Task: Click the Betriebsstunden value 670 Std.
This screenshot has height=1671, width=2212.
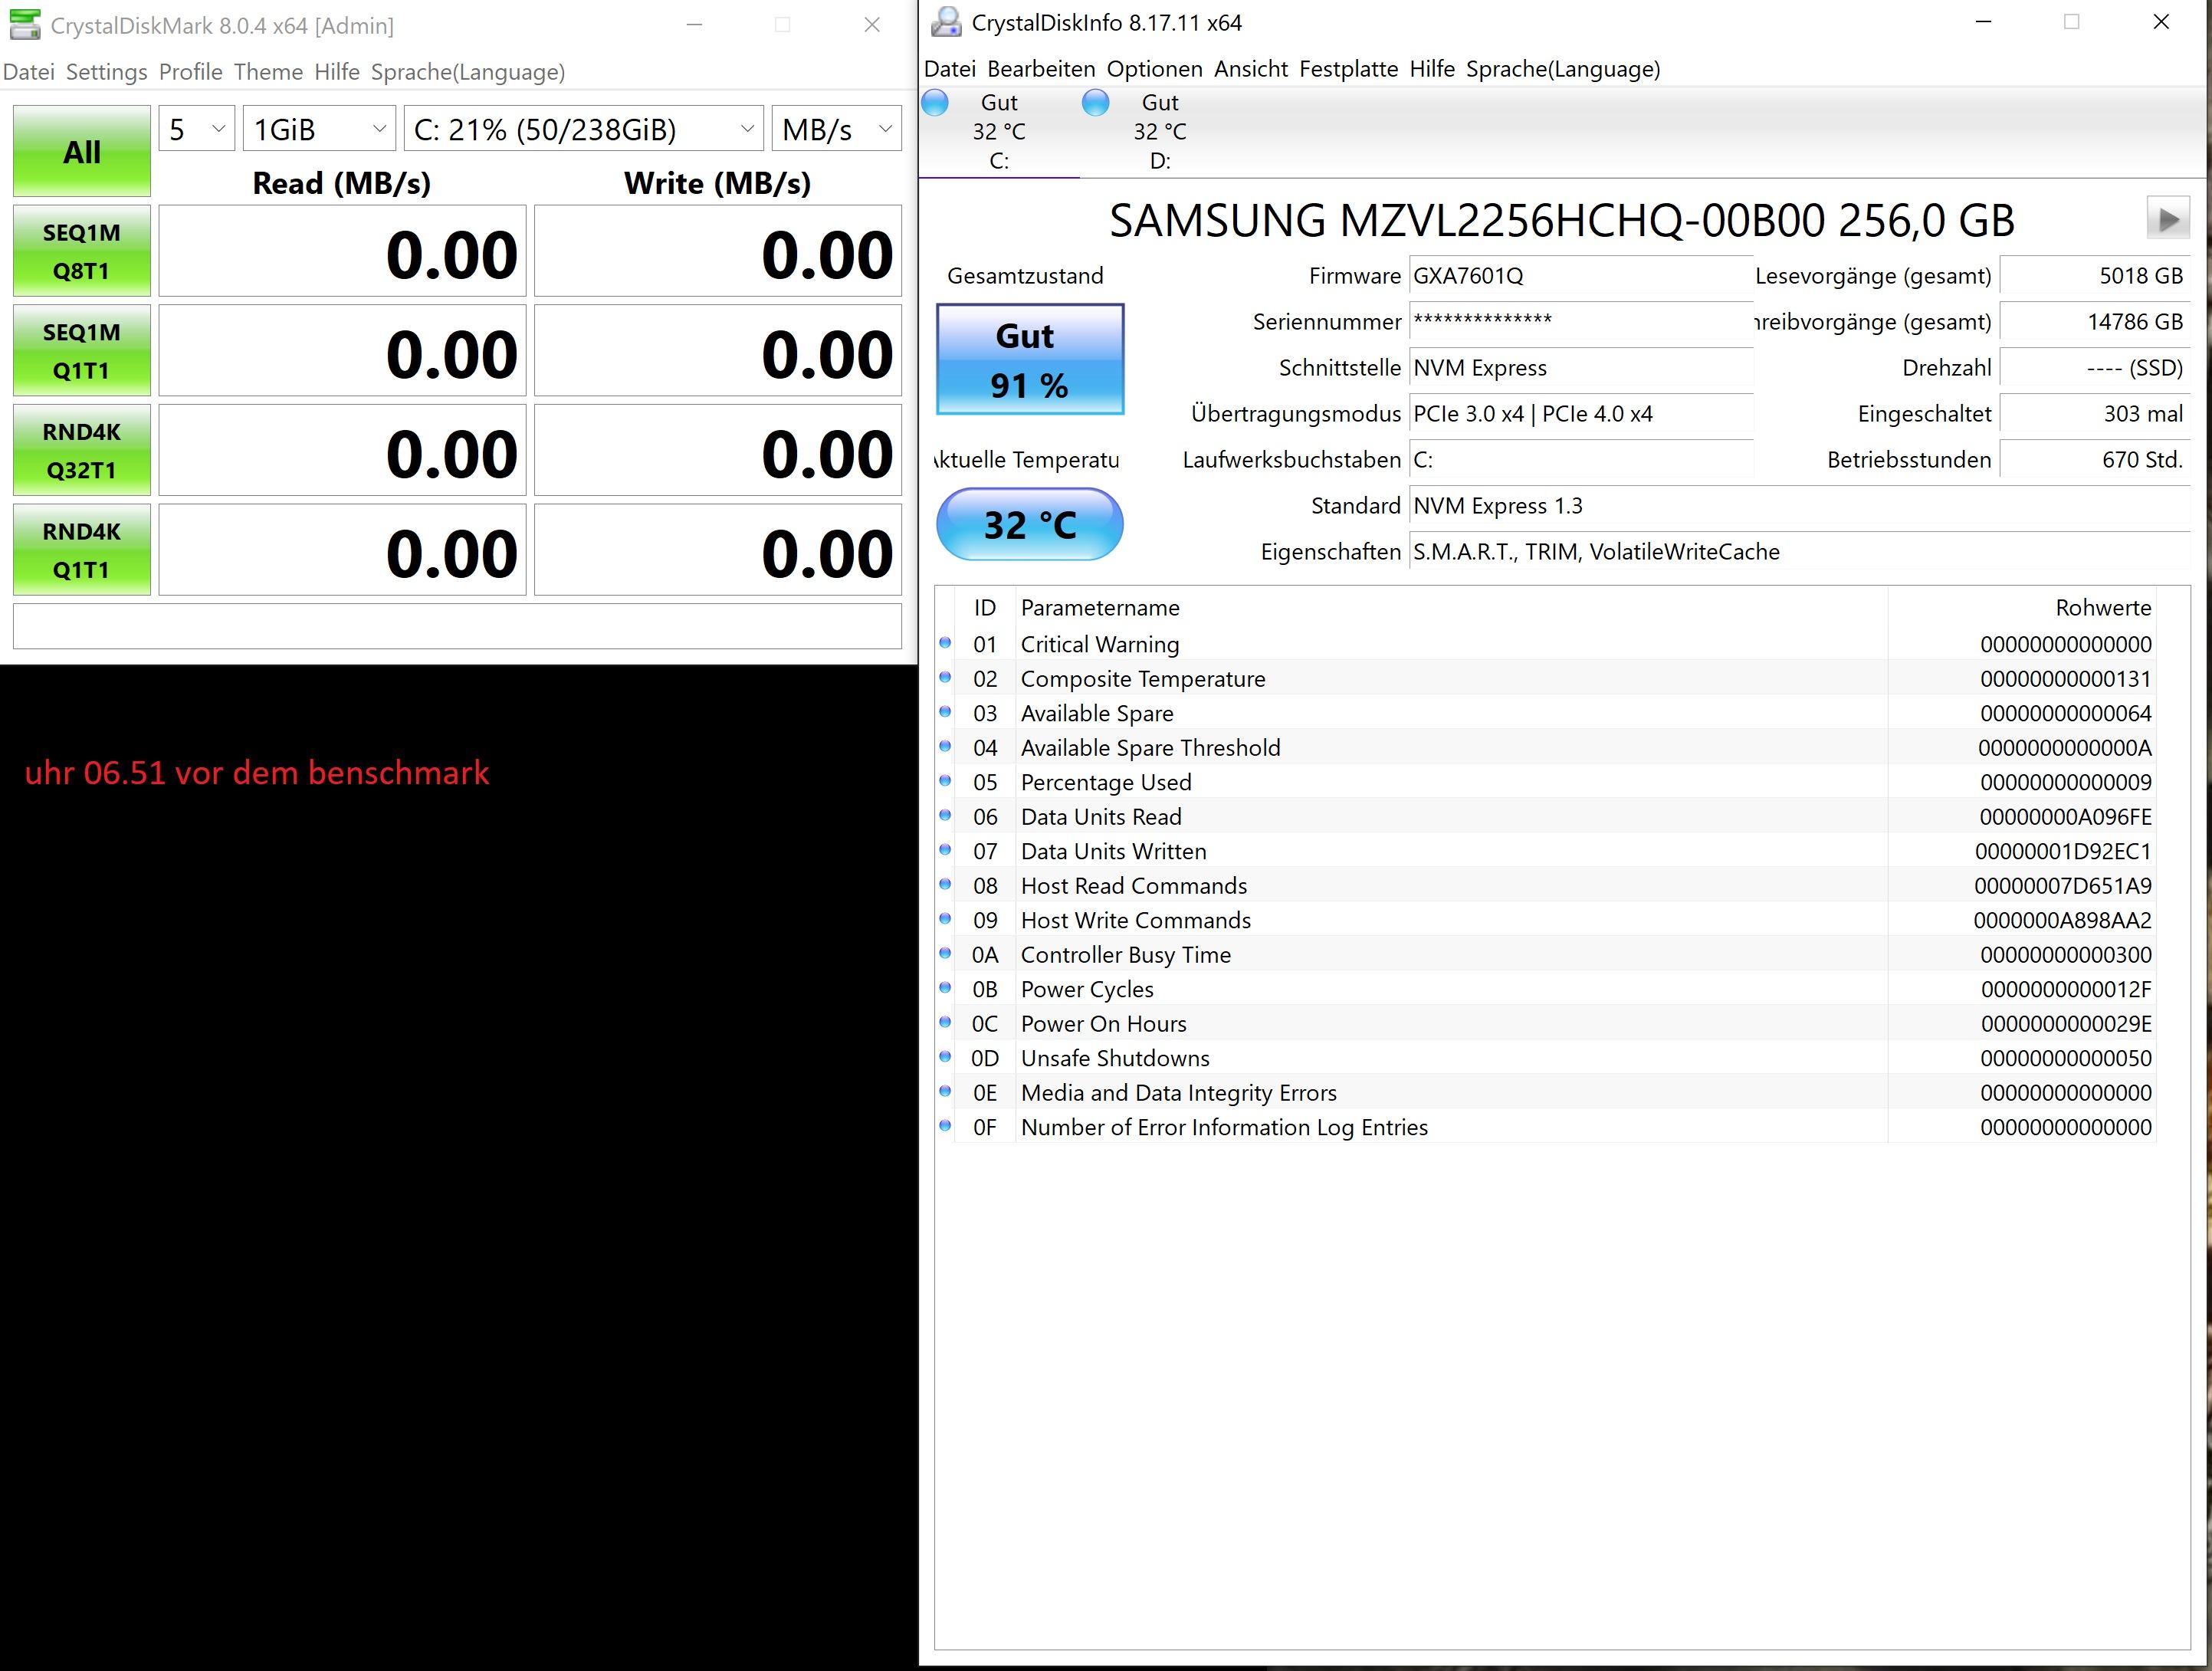Action: 2095,460
